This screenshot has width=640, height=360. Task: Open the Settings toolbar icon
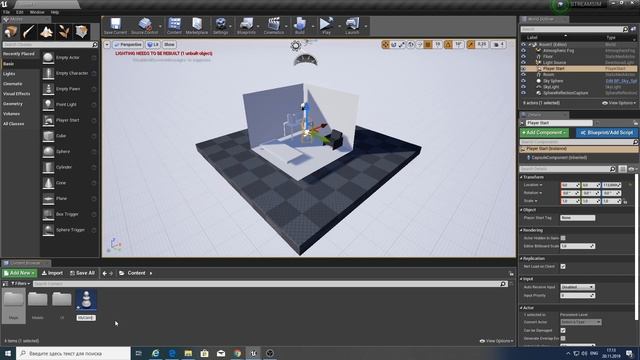click(x=220, y=26)
